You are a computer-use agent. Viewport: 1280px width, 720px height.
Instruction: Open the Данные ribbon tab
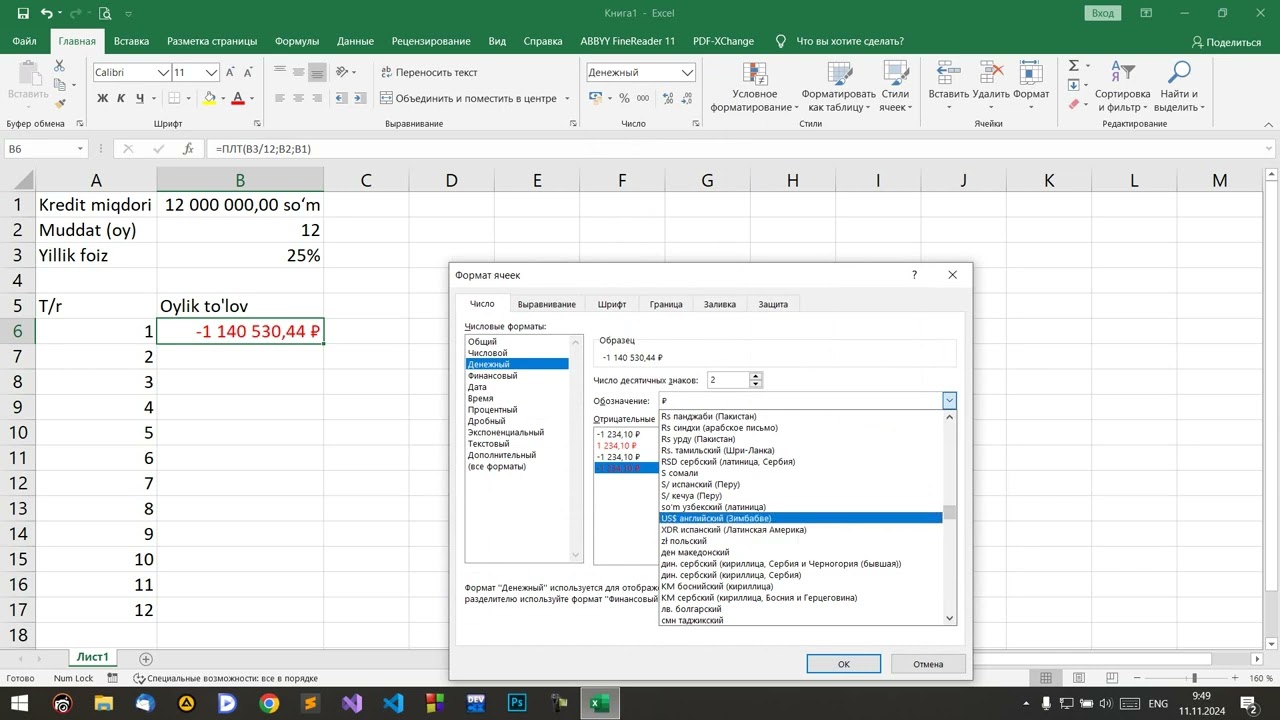point(355,41)
